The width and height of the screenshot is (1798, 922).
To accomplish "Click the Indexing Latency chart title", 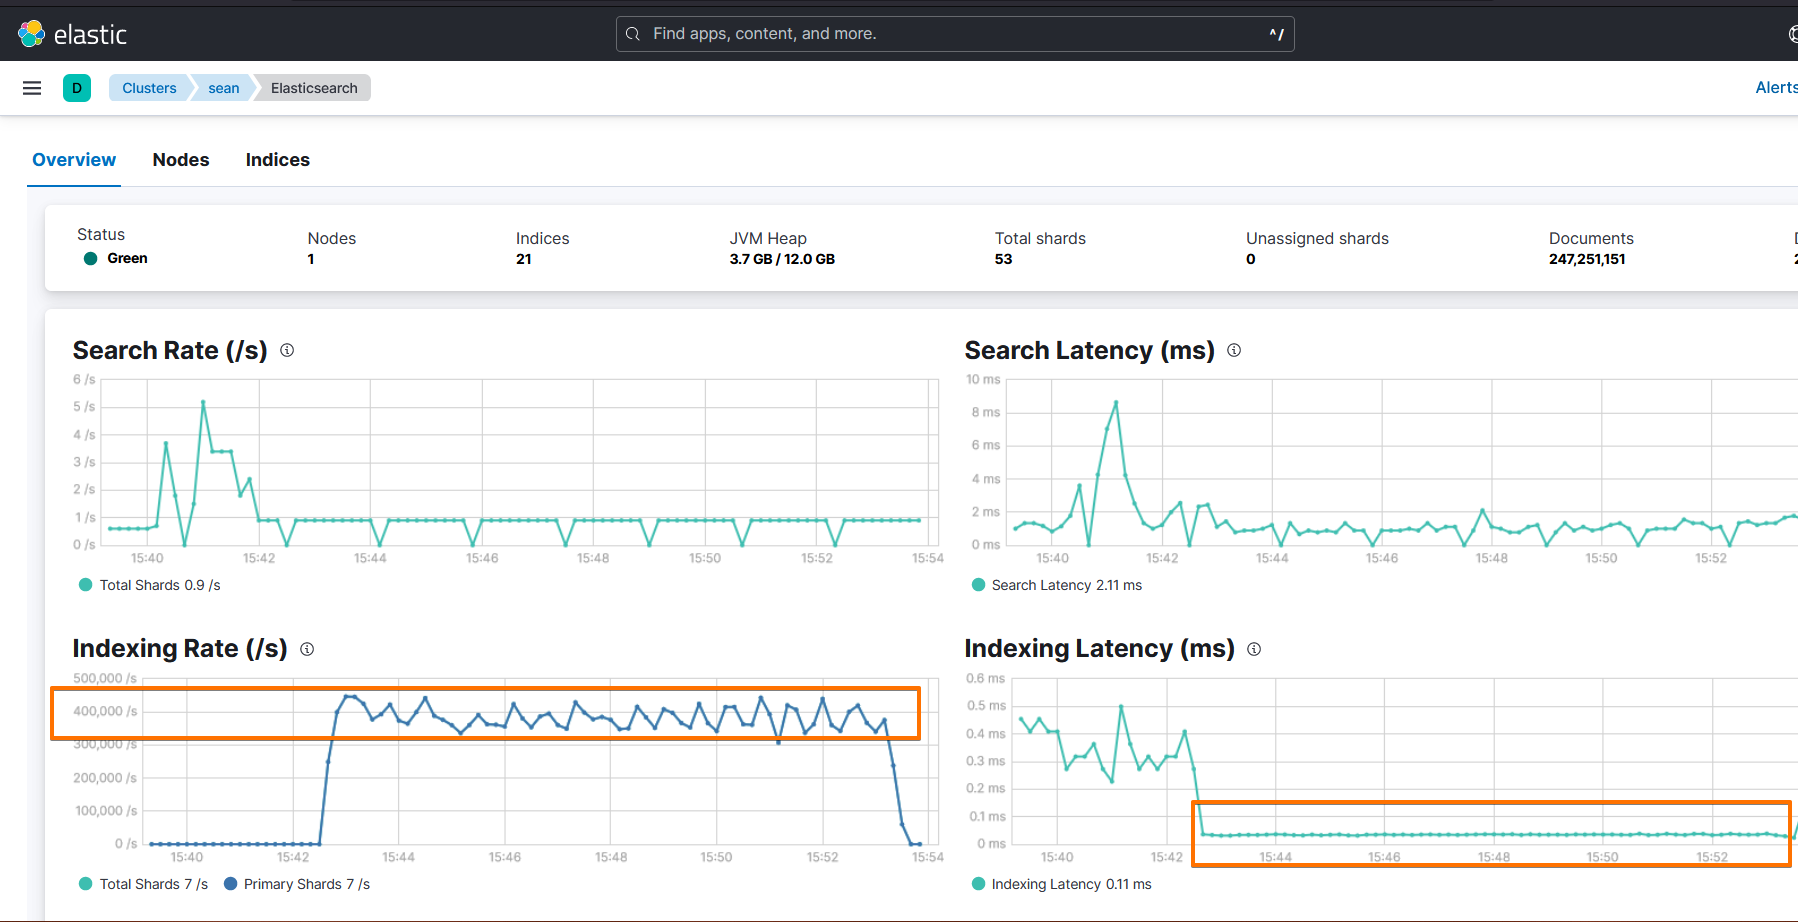I will 1100,649.
